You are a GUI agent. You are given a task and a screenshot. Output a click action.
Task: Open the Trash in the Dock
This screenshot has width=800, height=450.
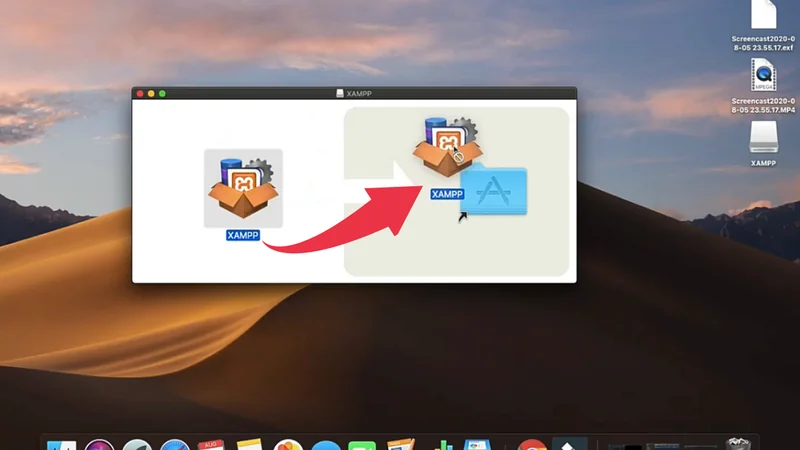pos(739,445)
